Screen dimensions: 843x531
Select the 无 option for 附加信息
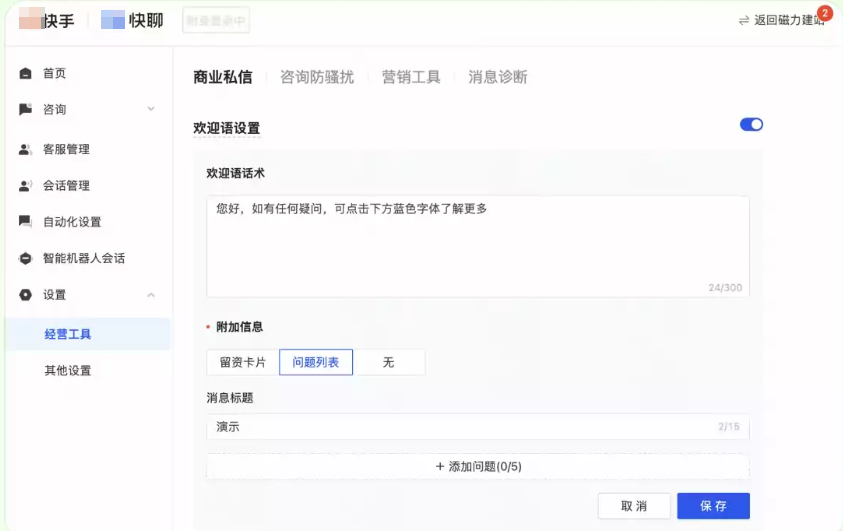[x=389, y=362]
